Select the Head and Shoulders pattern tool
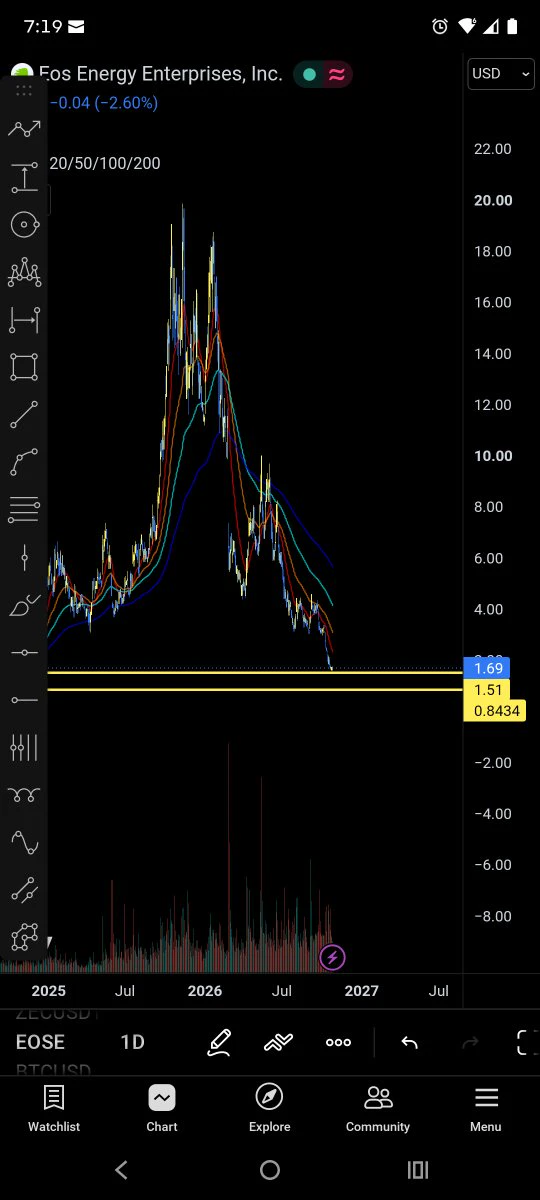 (x=24, y=271)
